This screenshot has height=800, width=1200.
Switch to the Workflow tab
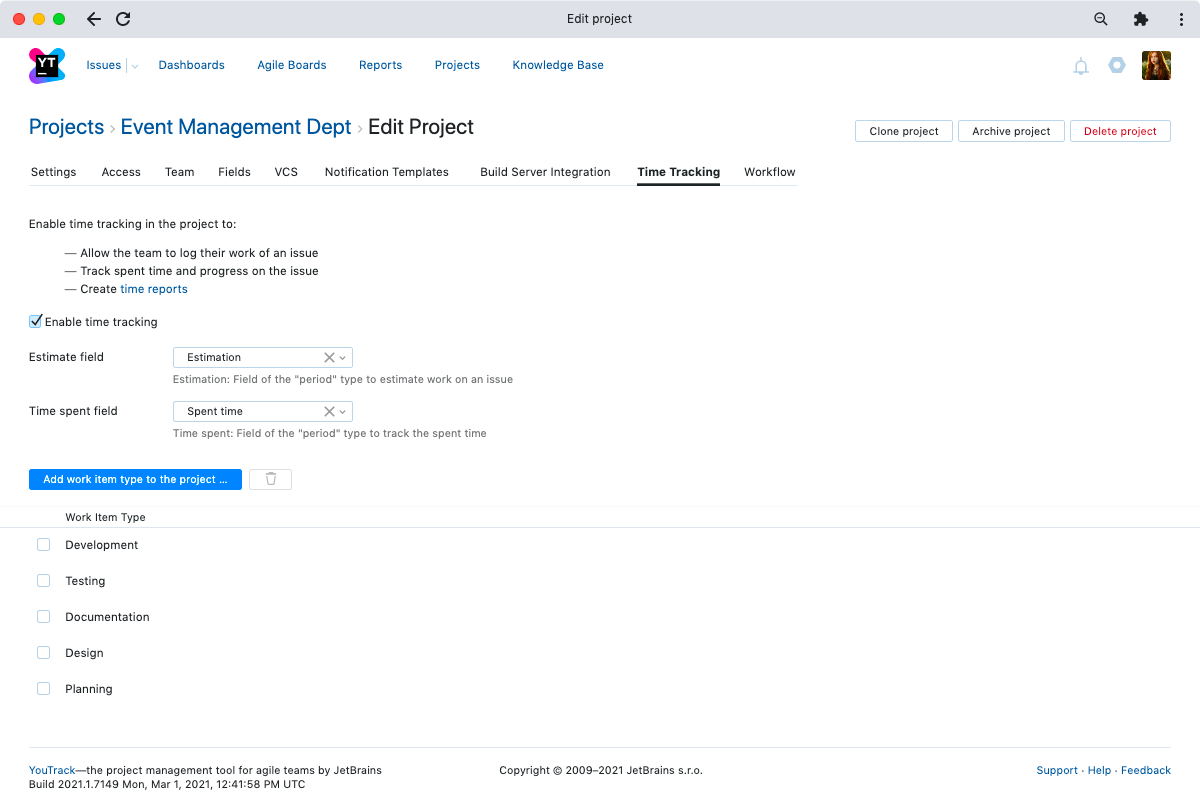coord(769,172)
